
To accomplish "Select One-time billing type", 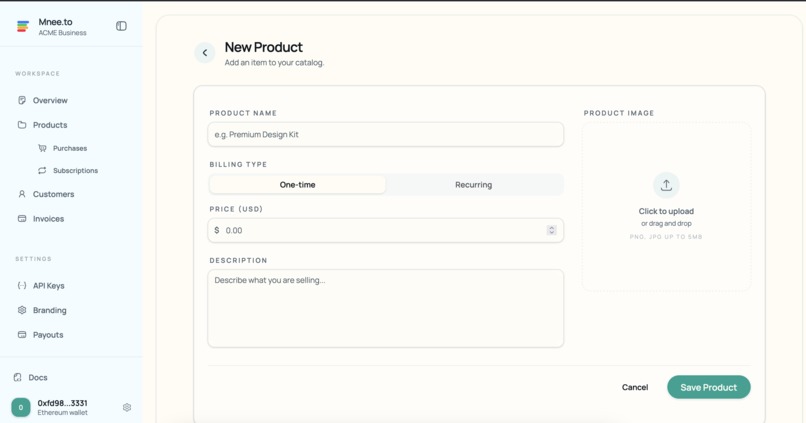I will pos(298,185).
